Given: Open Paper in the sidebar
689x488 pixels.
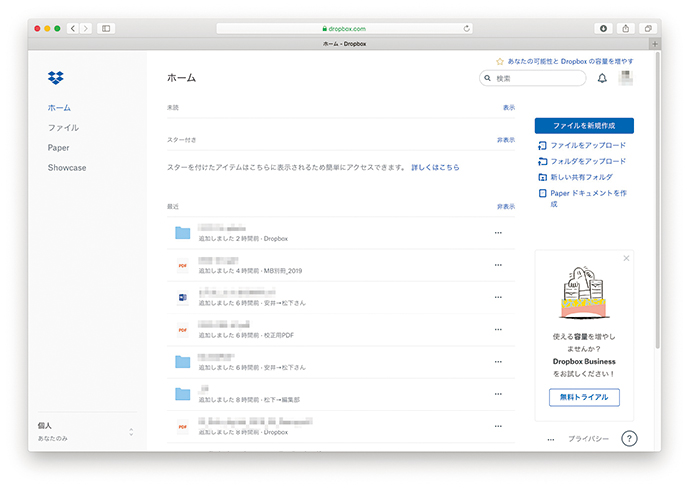Looking at the screenshot, I should (58, 148).
